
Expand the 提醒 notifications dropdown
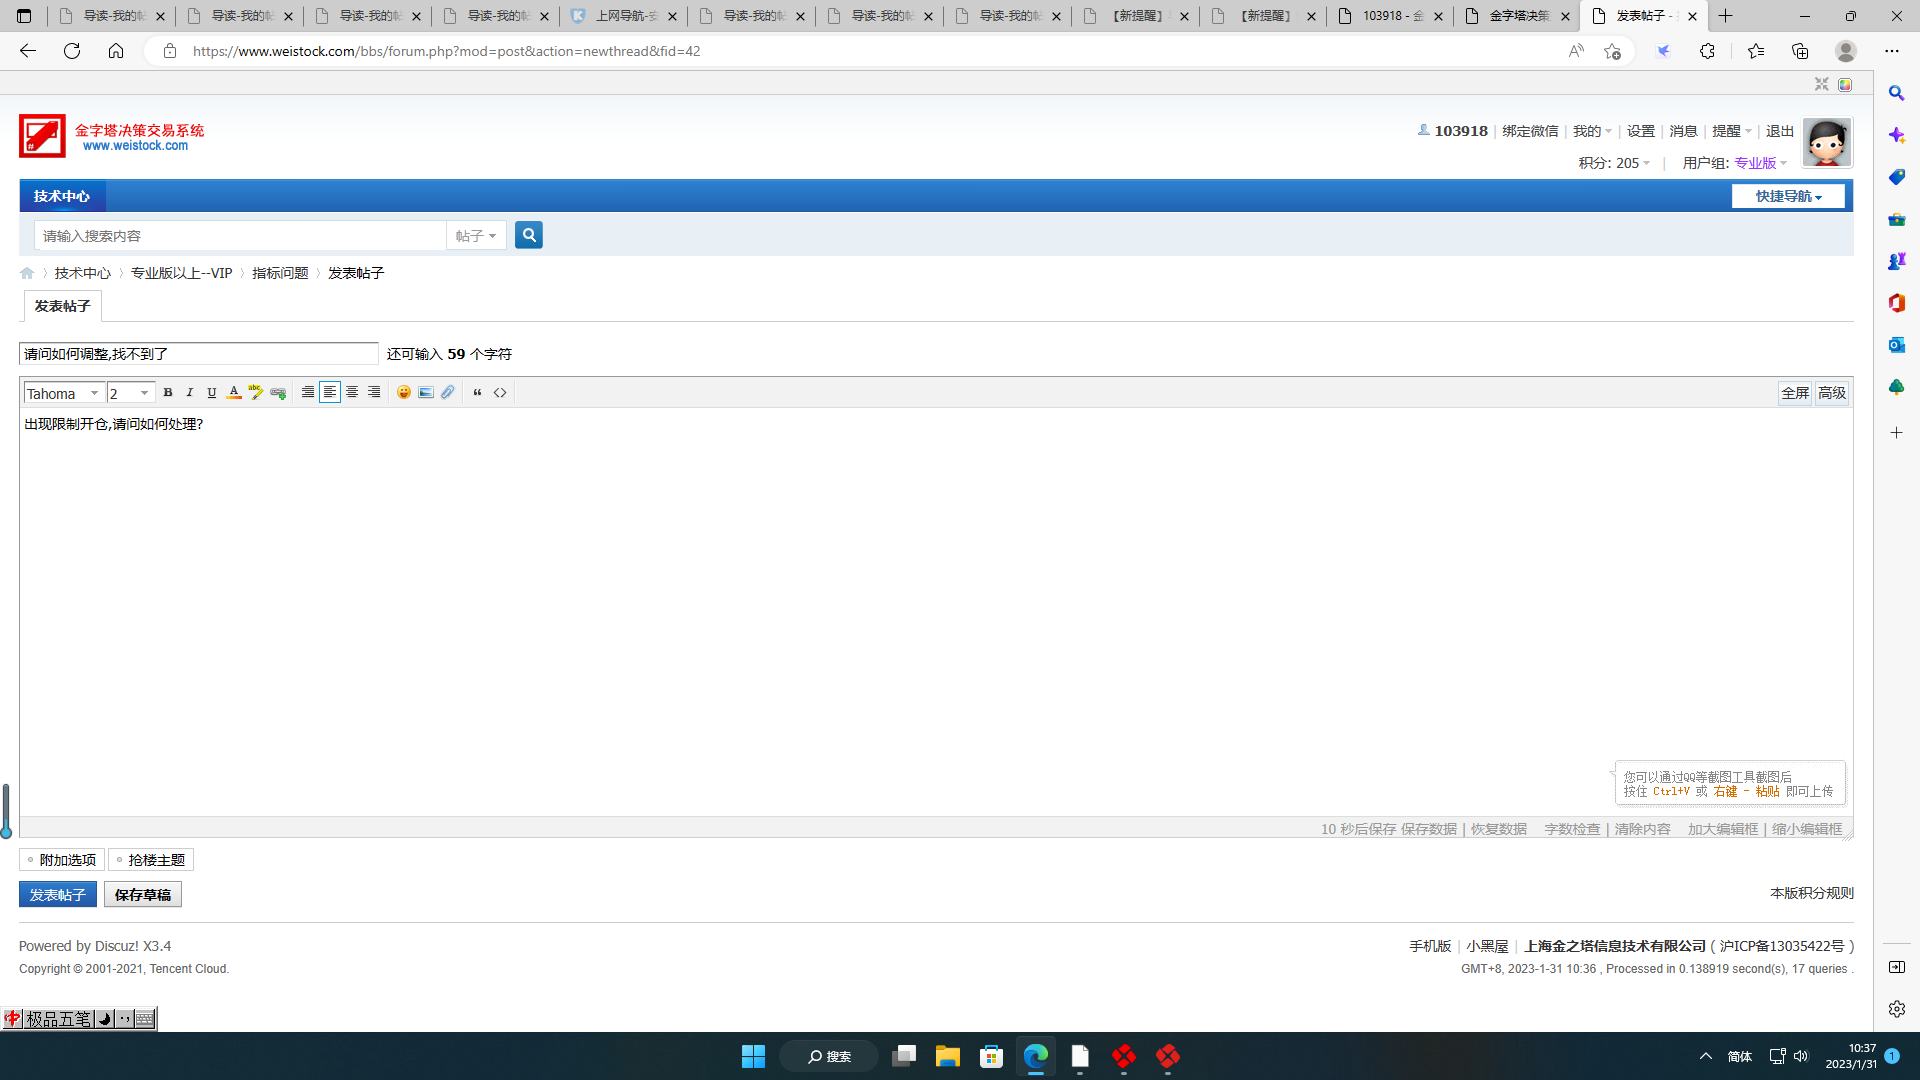click(x=1731, y=131)
